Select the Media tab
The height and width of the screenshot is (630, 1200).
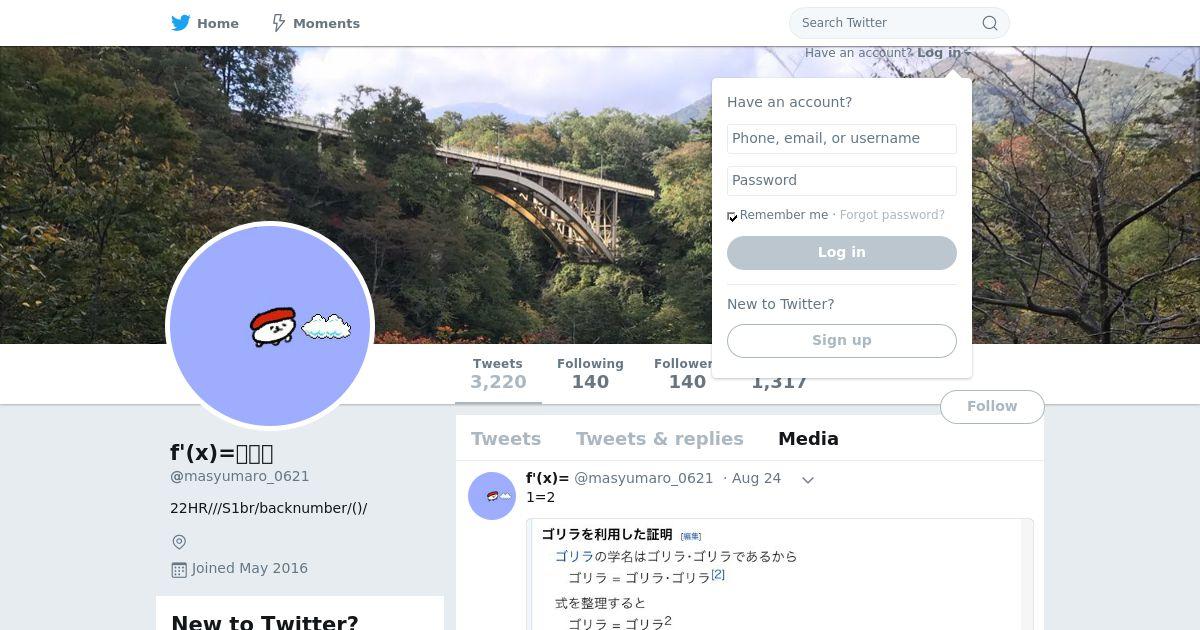pyautogui.click(x=808, y=439)
